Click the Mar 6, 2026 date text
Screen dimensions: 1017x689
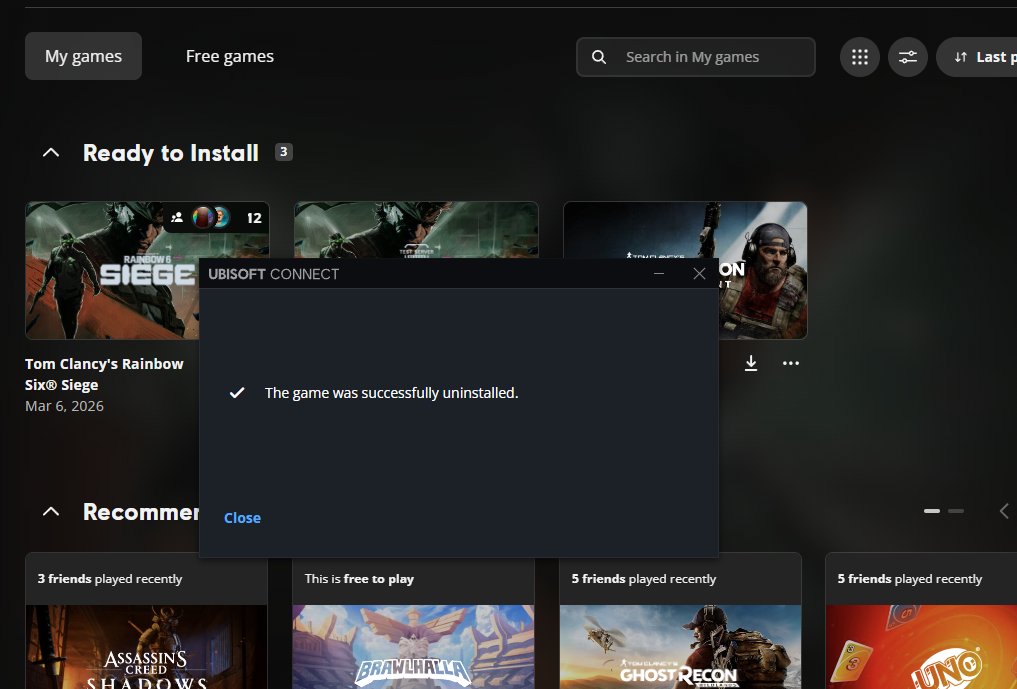point(64,406)
